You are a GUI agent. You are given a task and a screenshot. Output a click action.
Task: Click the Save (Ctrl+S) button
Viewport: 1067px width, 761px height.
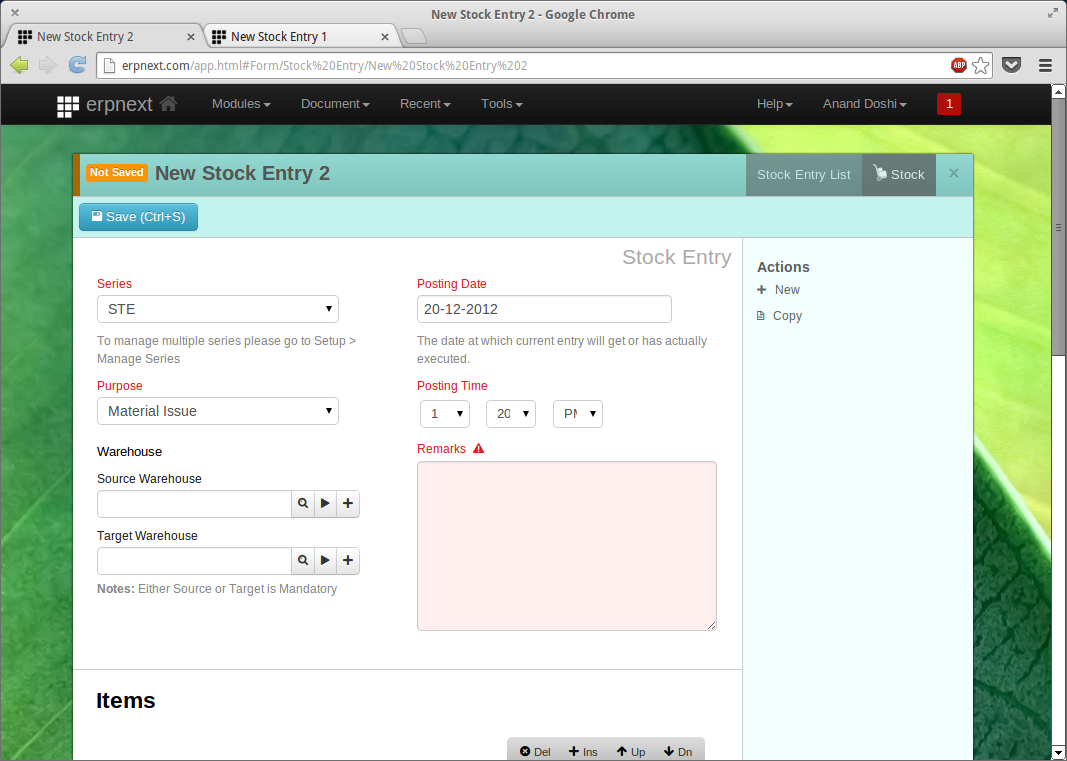(138, 216)
